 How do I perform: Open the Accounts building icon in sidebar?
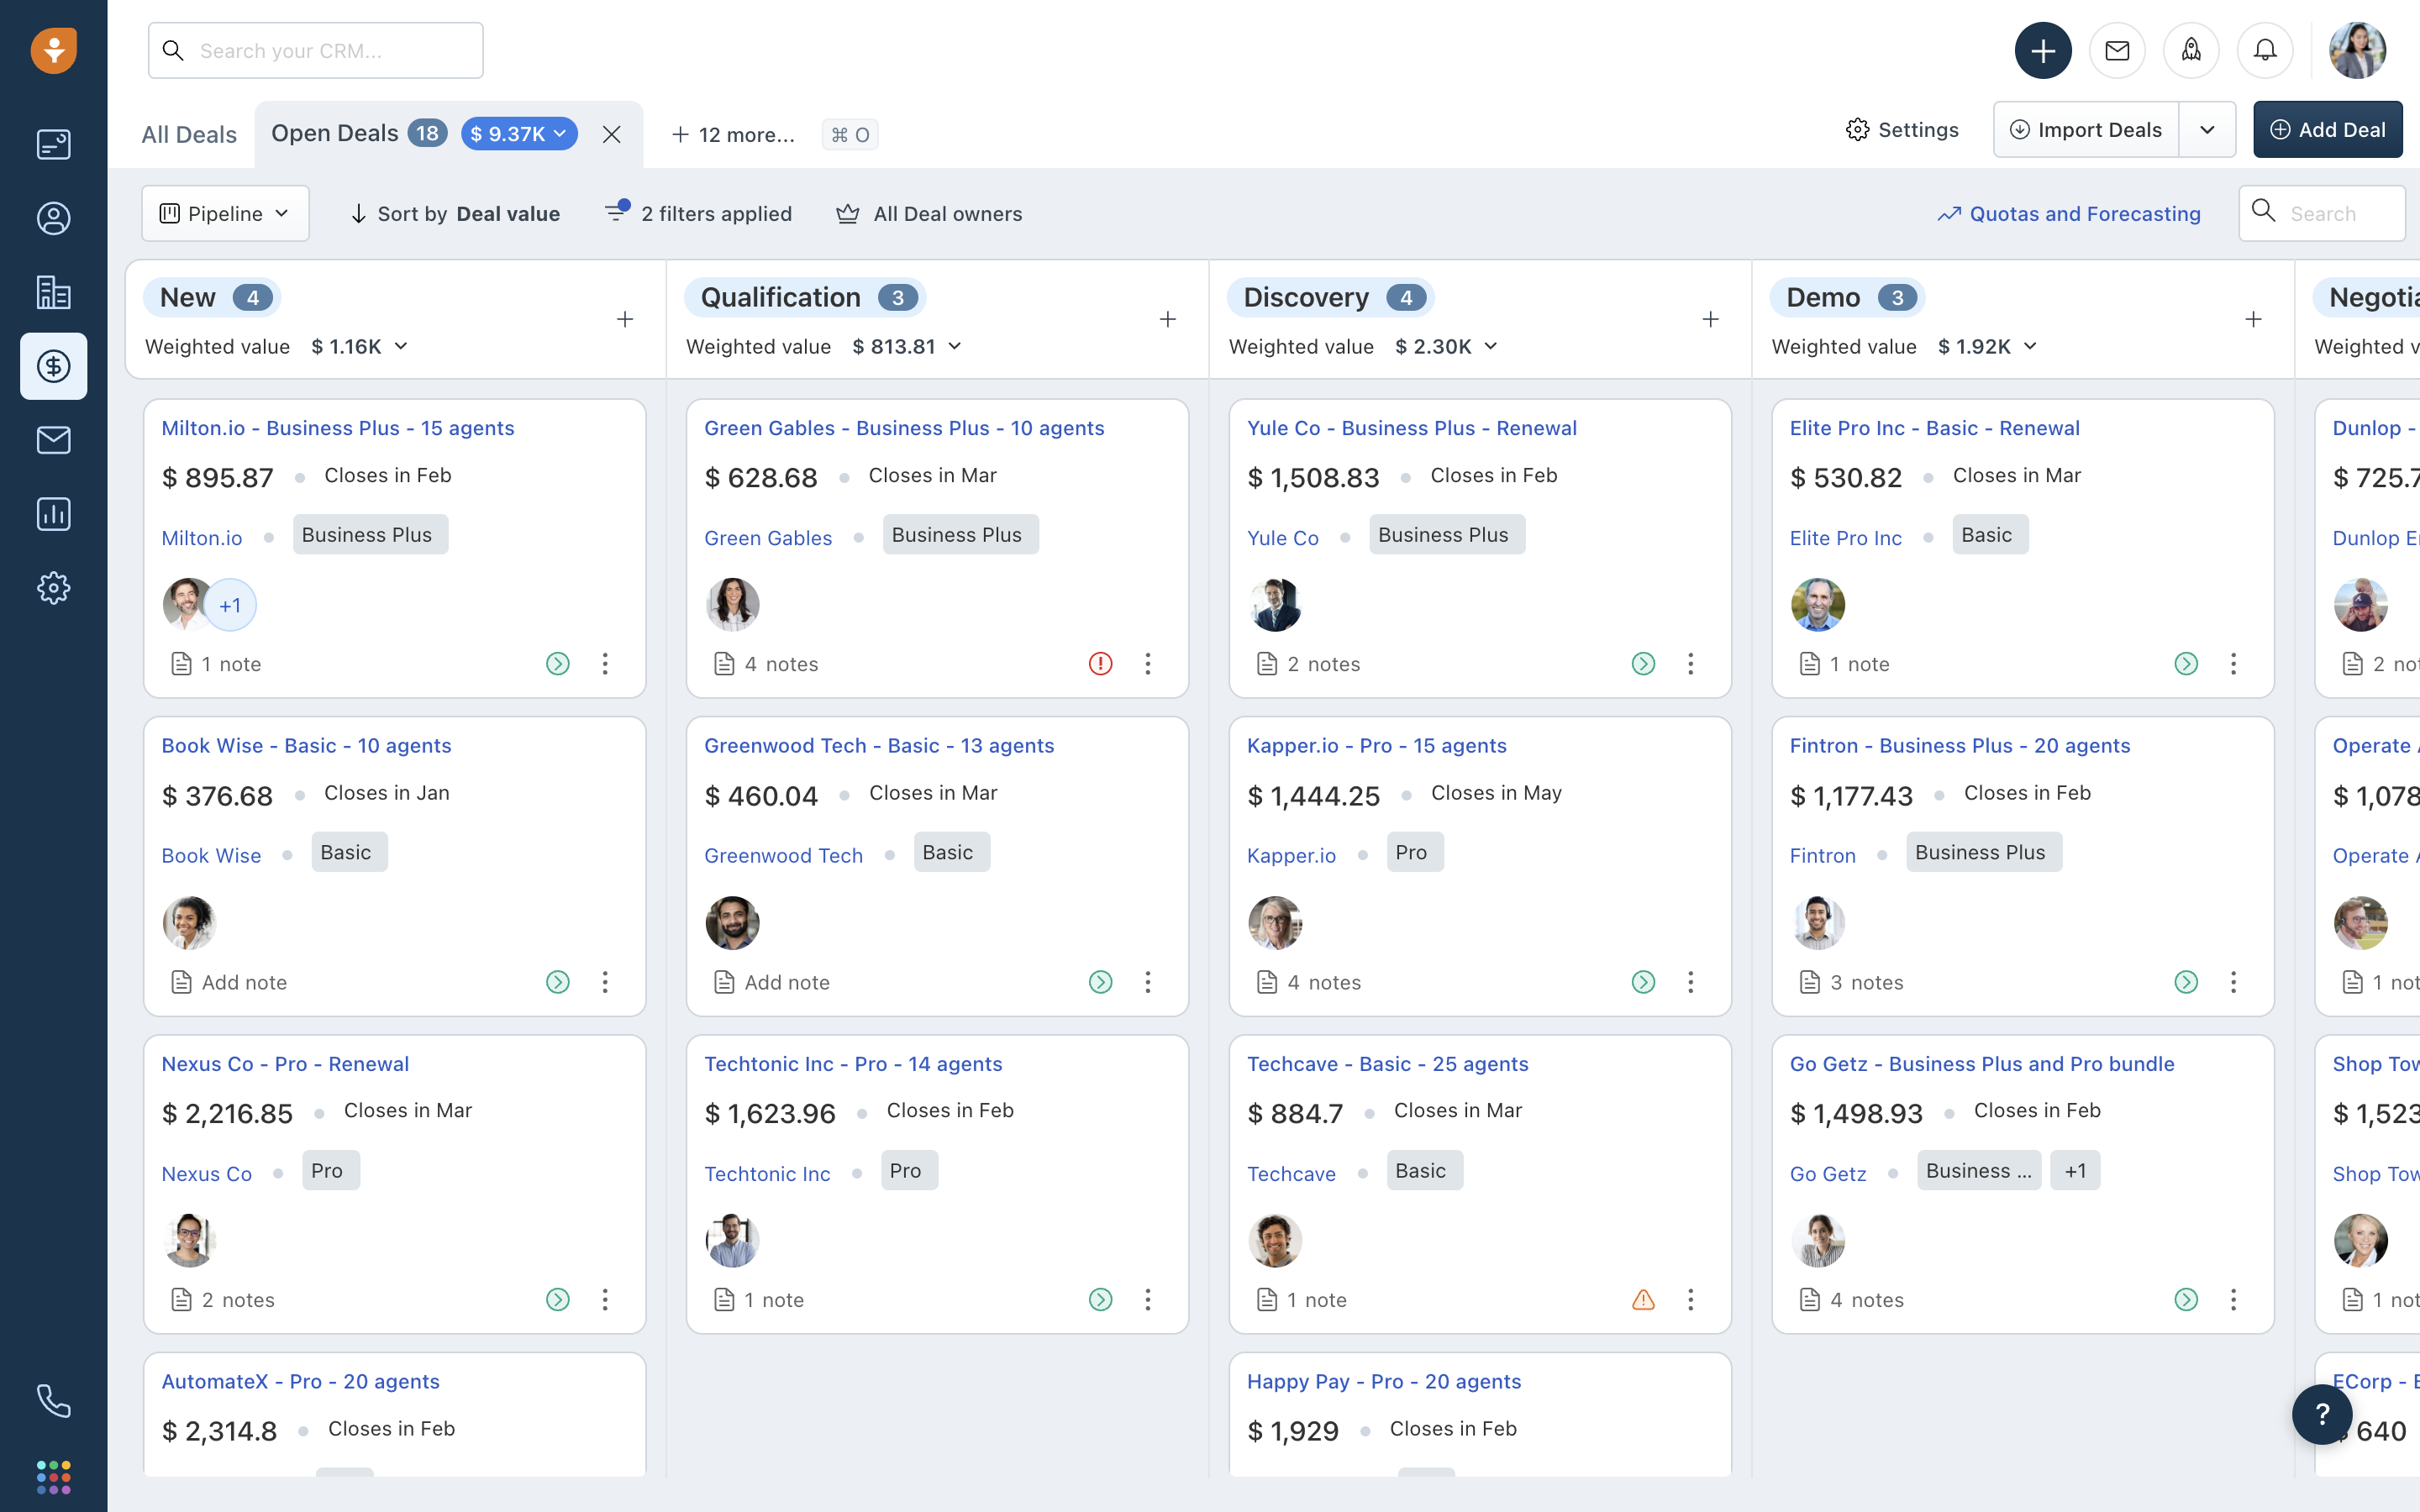tap(53, 292)
